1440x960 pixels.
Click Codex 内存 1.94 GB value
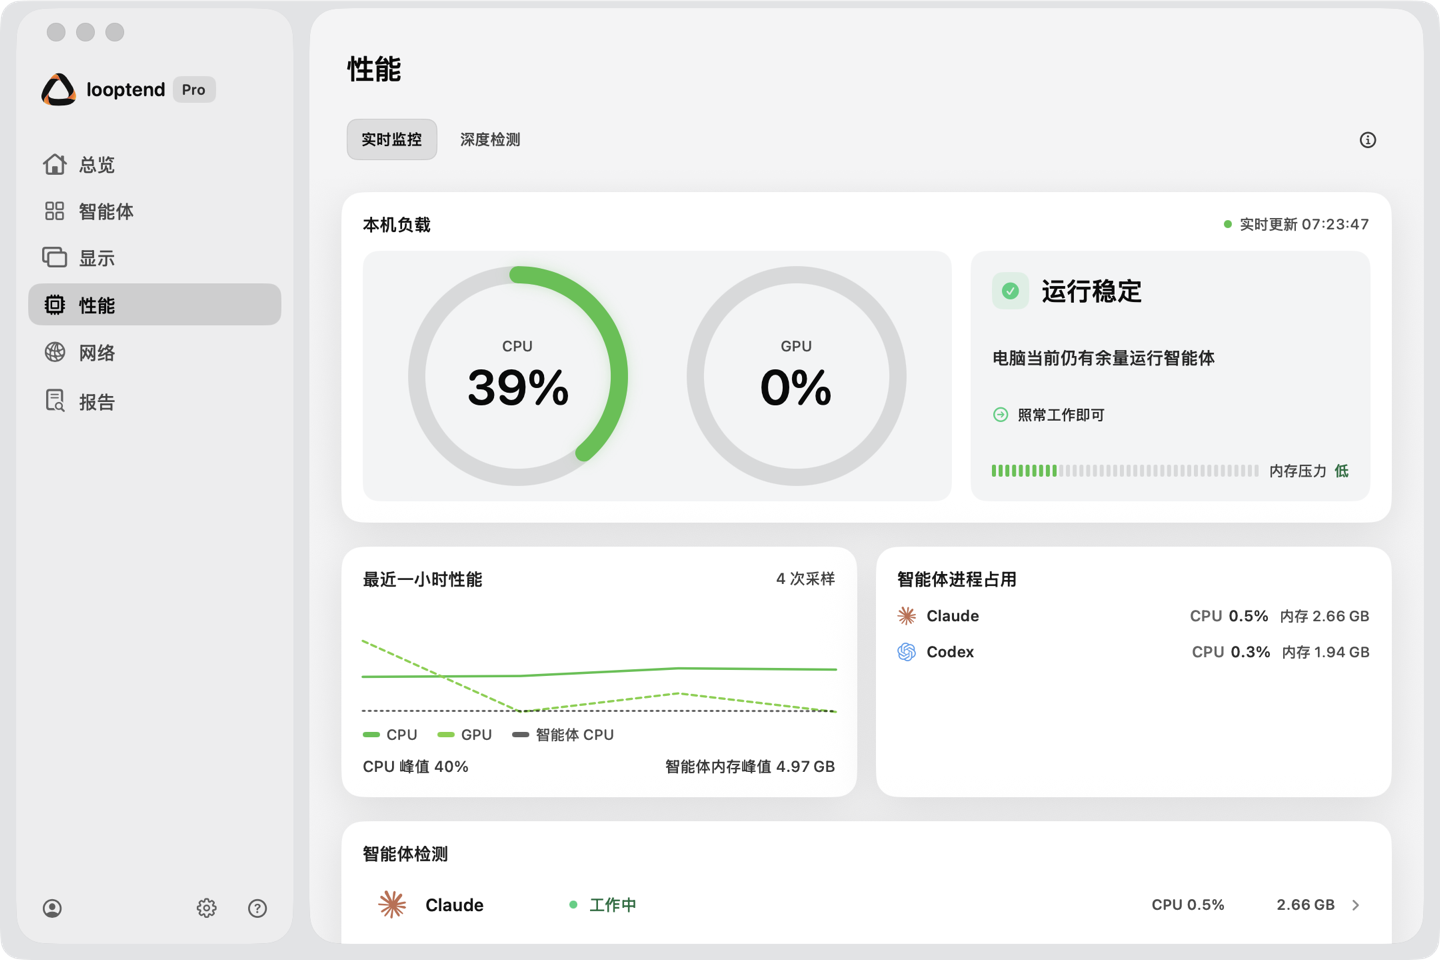pyautogui.click(x=1326, y=652)
